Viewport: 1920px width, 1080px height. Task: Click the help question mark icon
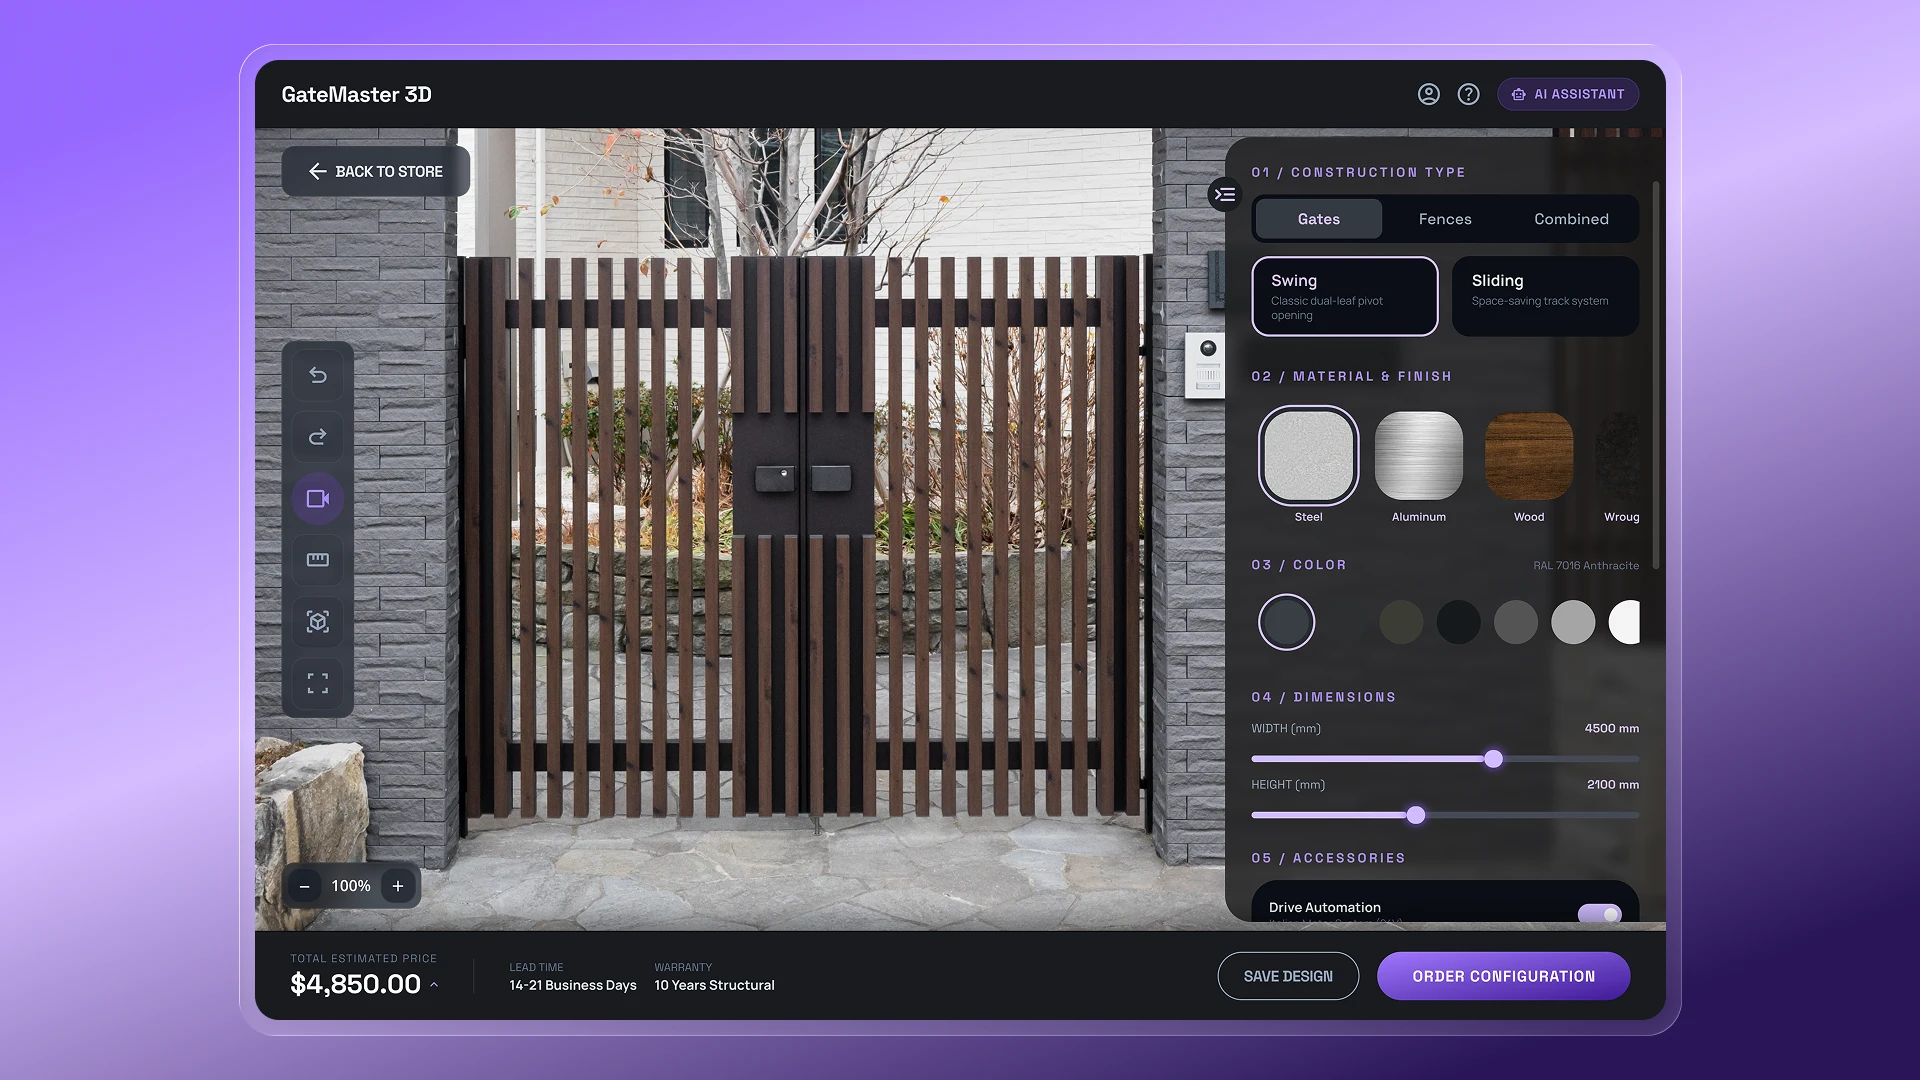pyautogui.click(x=1468, y=94)
